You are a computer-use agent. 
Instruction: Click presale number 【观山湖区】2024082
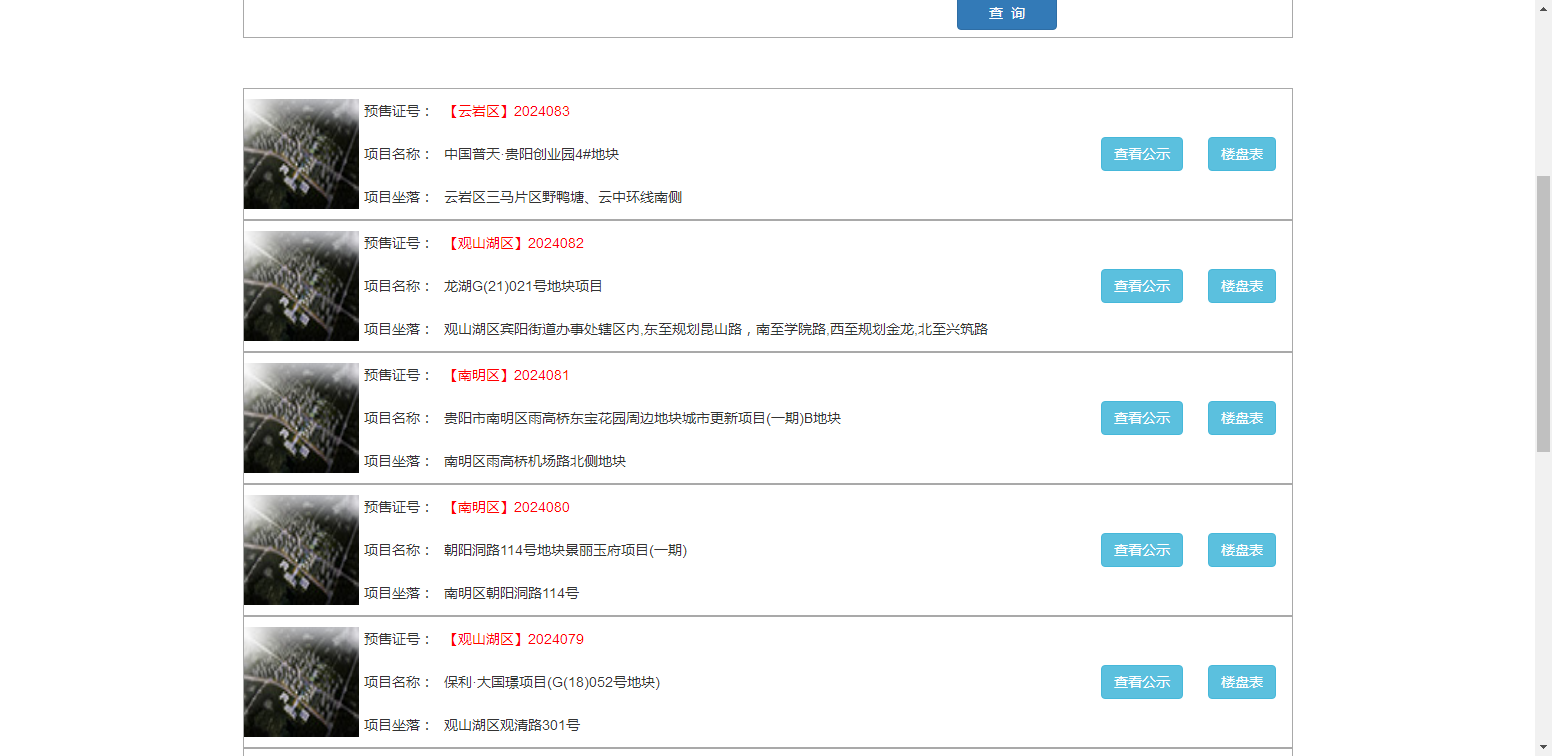point(514,243)
